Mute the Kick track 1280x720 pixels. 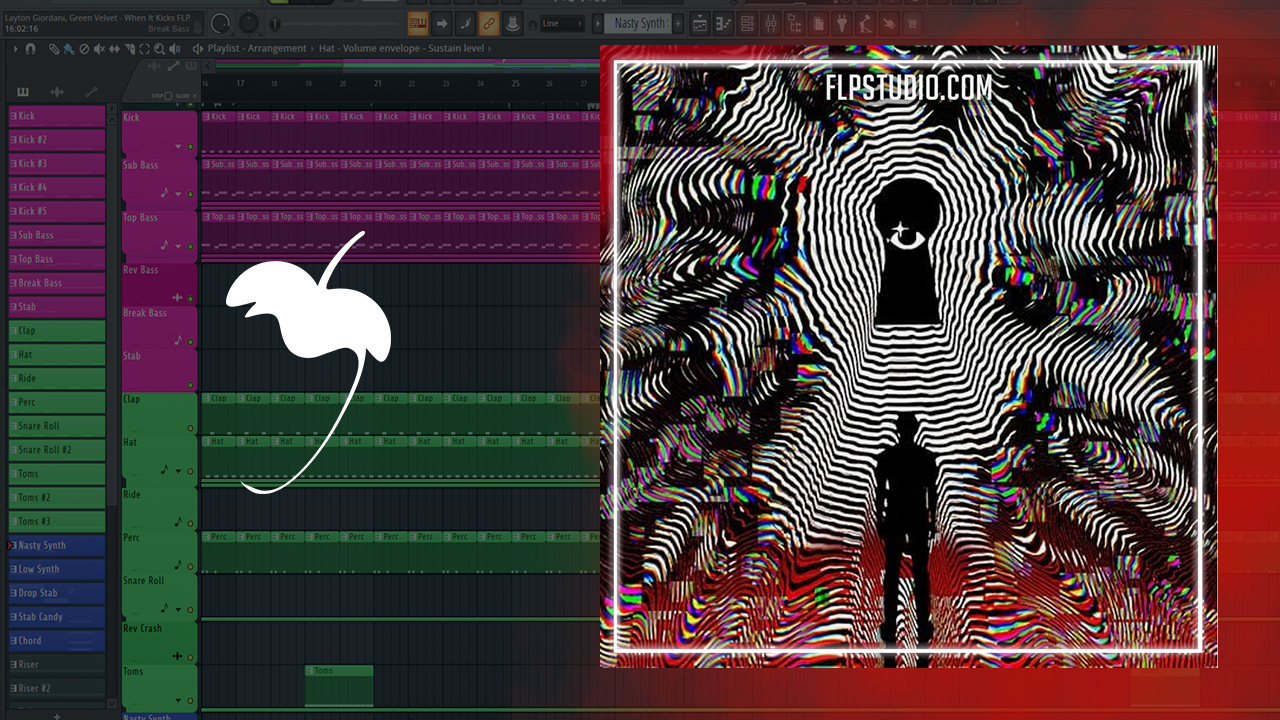[x=190, y=147]
